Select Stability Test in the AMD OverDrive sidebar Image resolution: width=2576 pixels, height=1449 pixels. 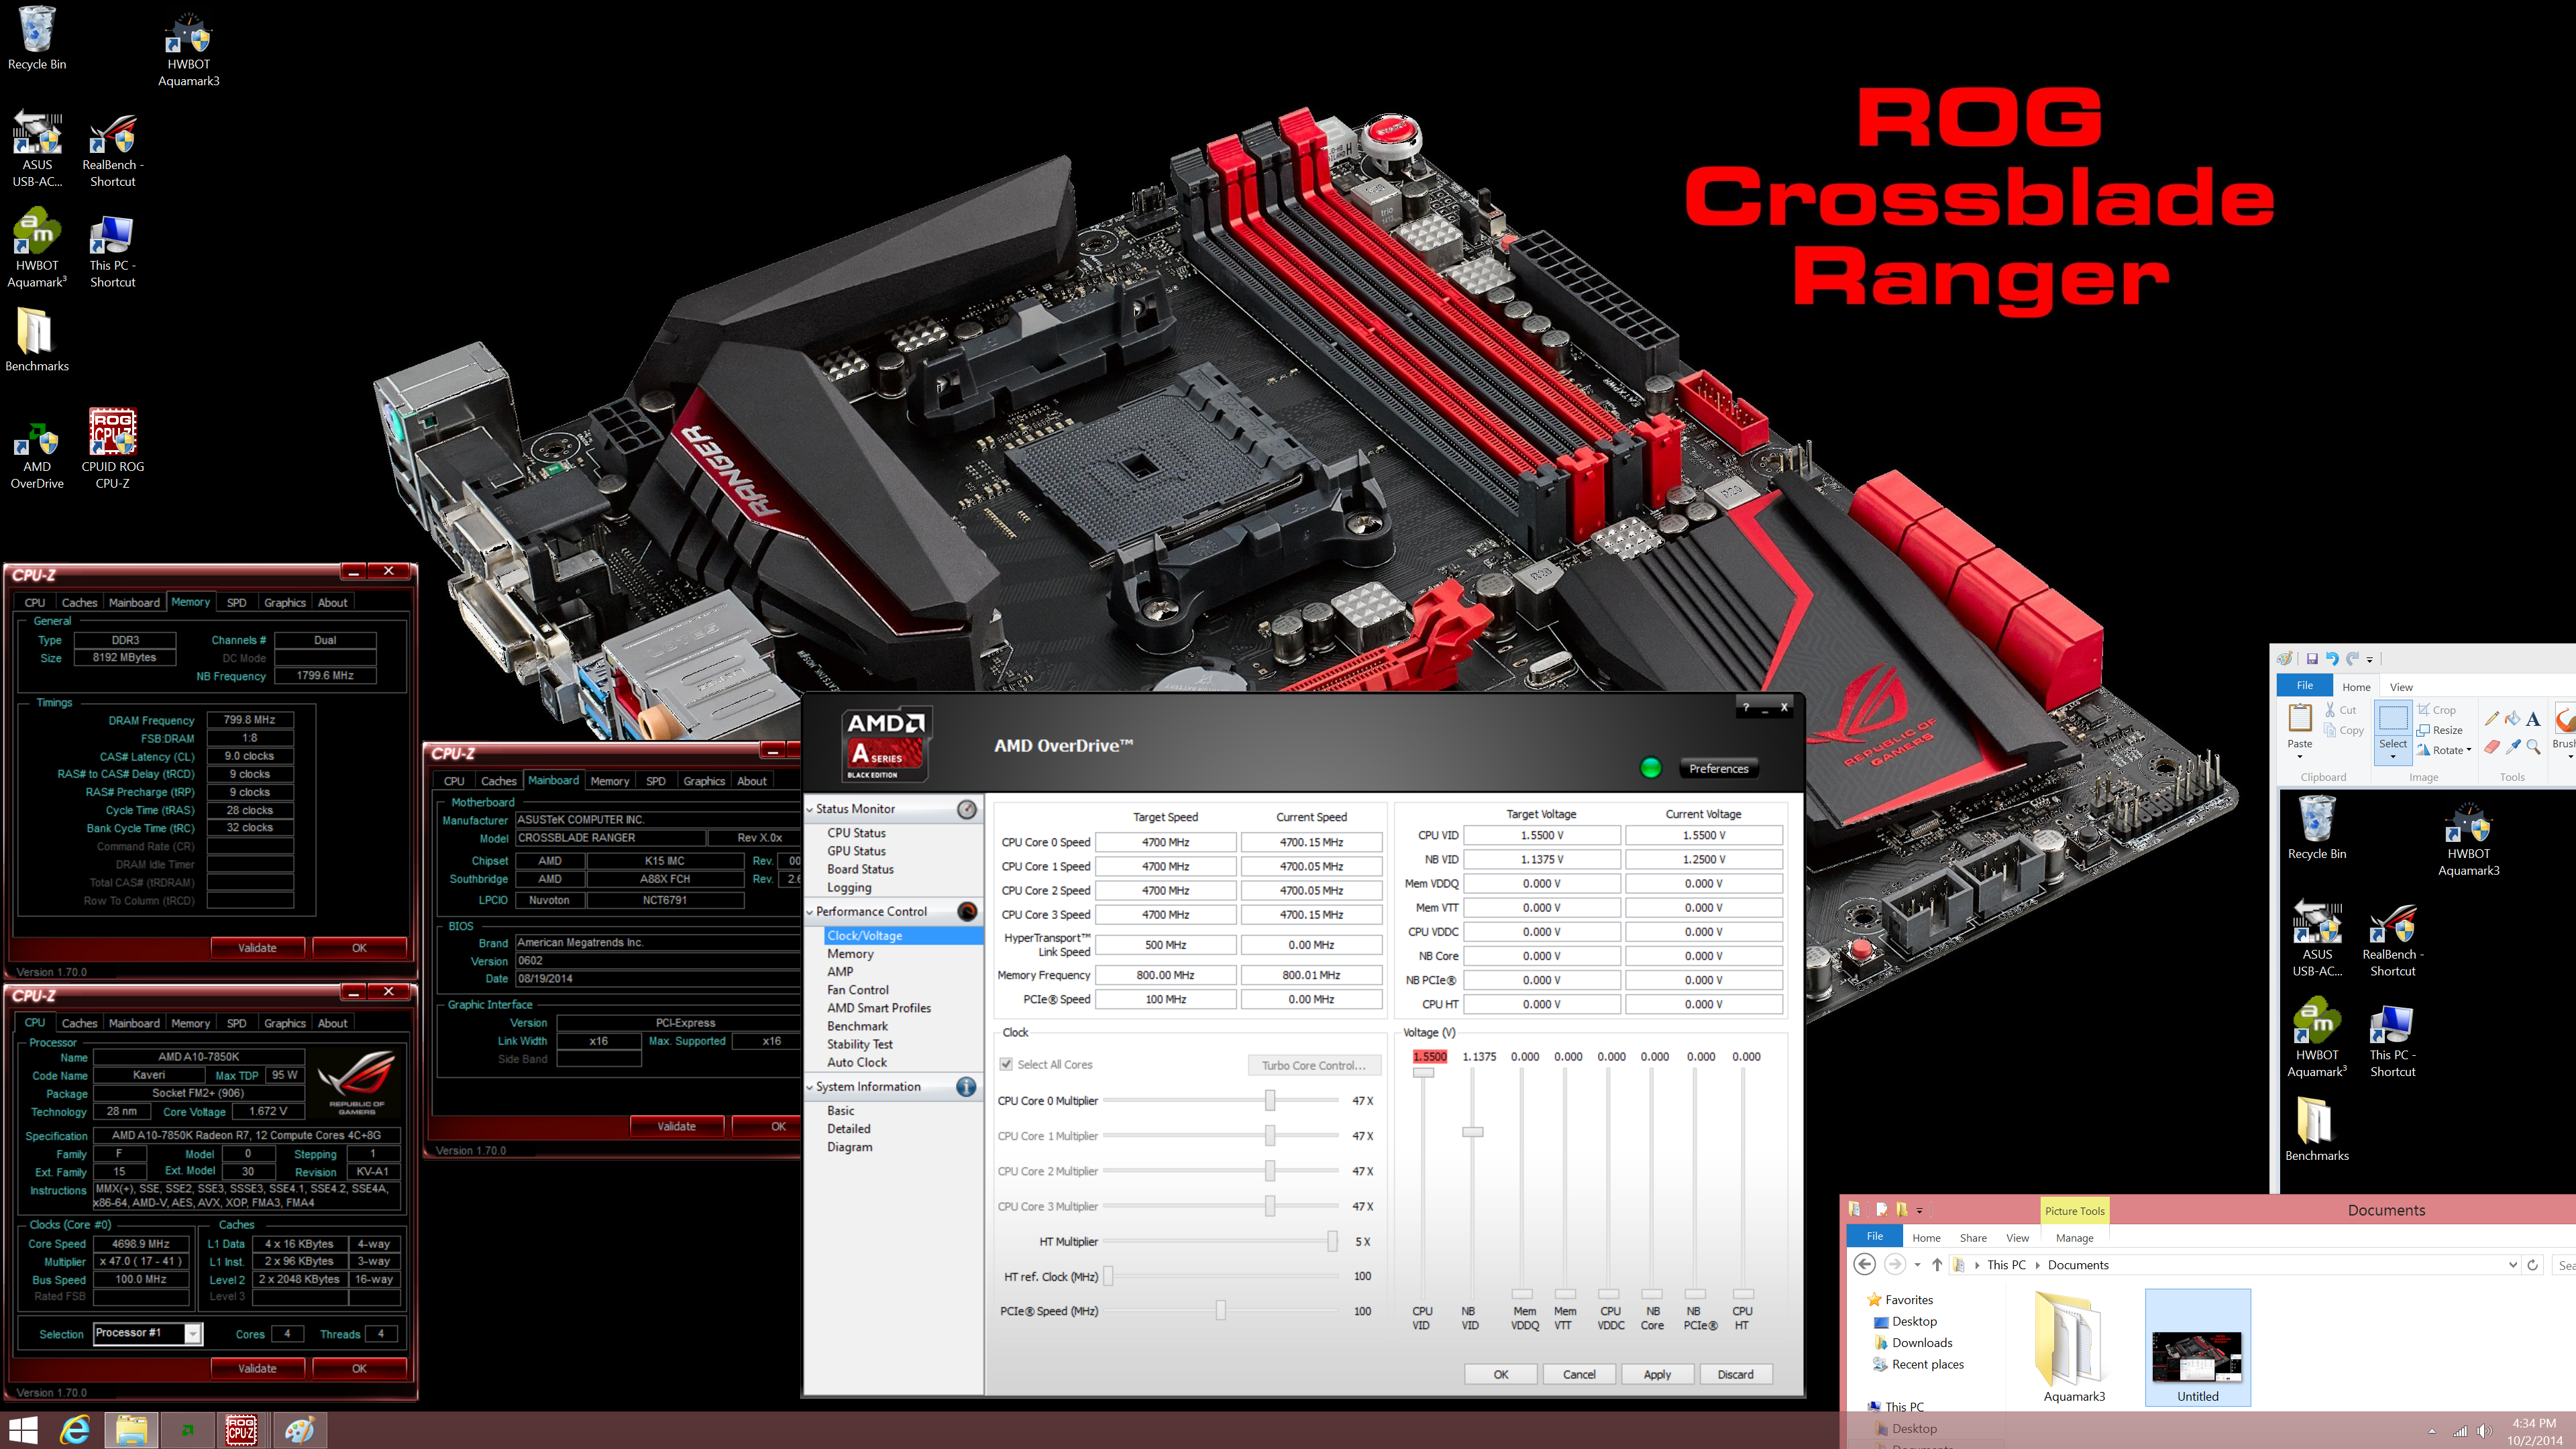click(x=859, y=1044)
